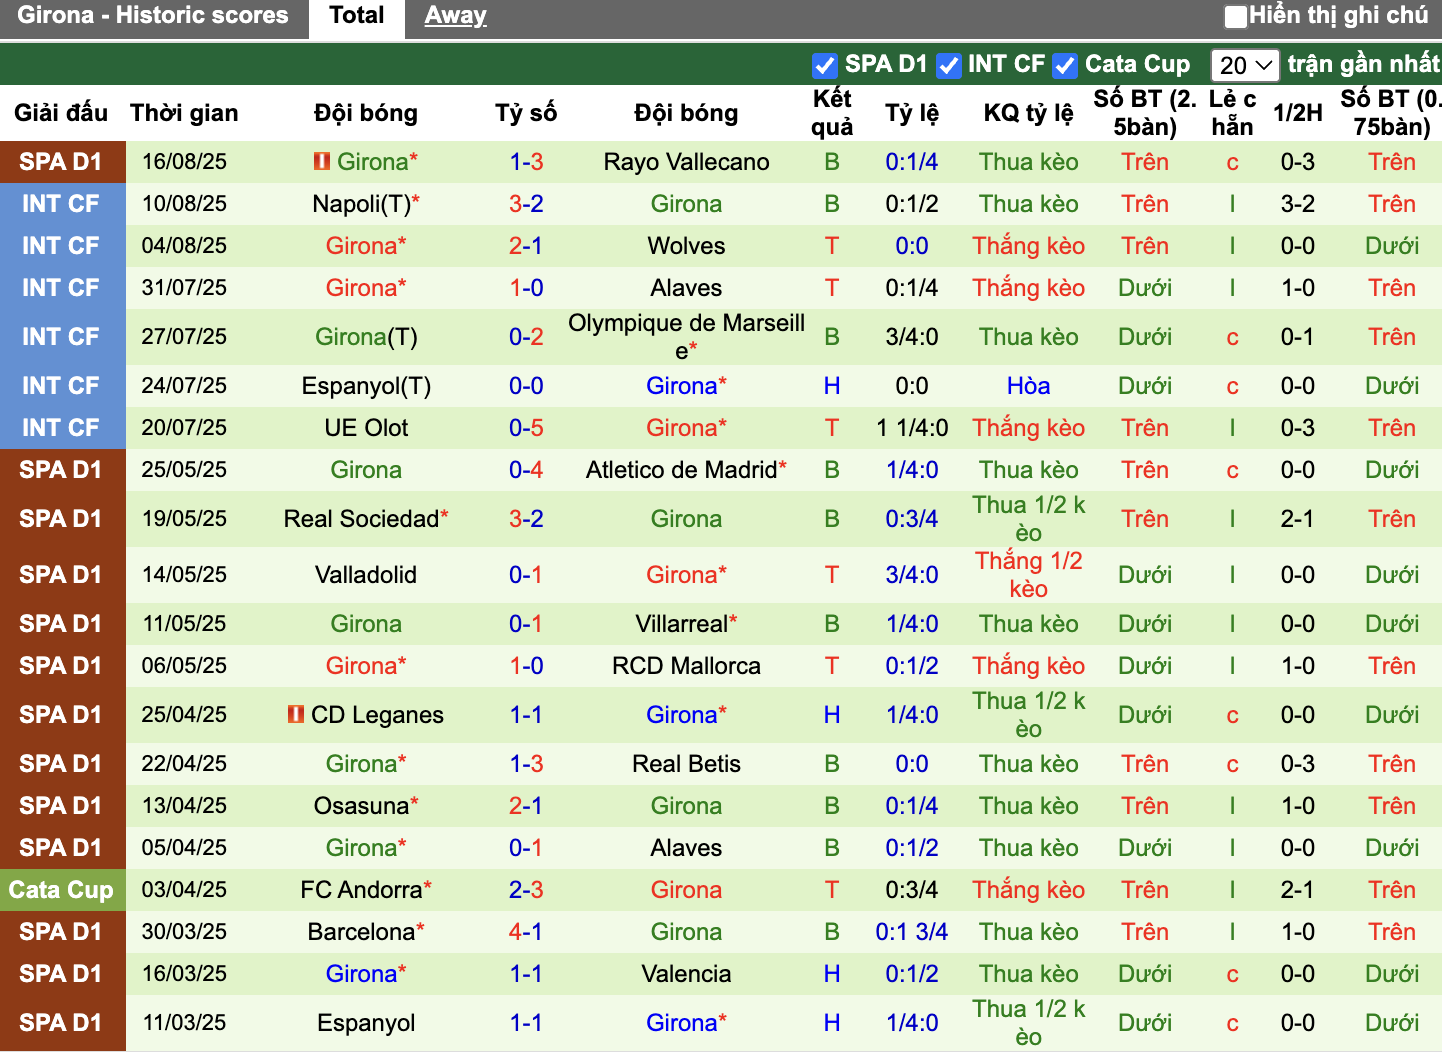Open the UE Olot 0-5 score link

[526, 428]
